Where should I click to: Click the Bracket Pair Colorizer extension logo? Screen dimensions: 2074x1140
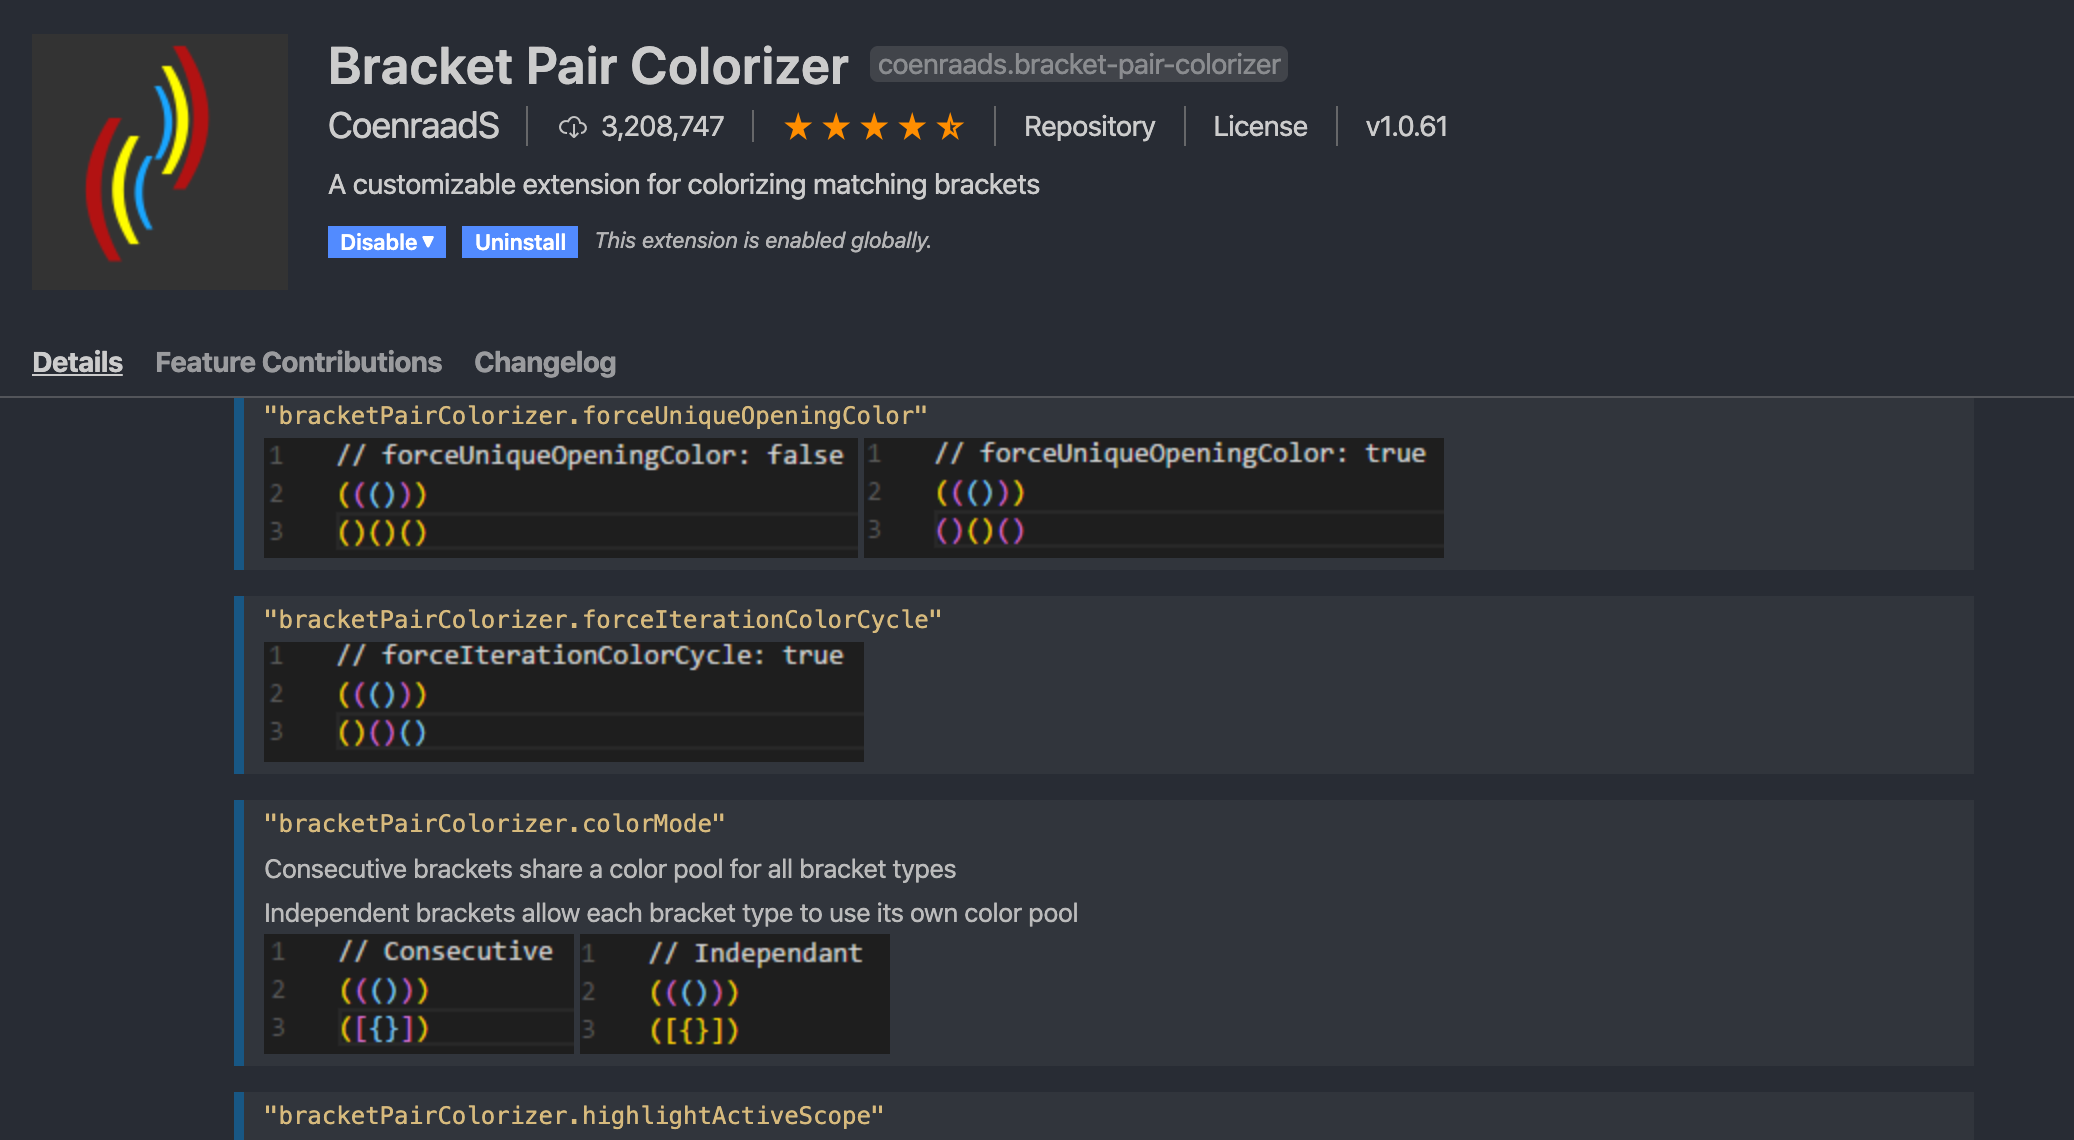tap(159, 160)
